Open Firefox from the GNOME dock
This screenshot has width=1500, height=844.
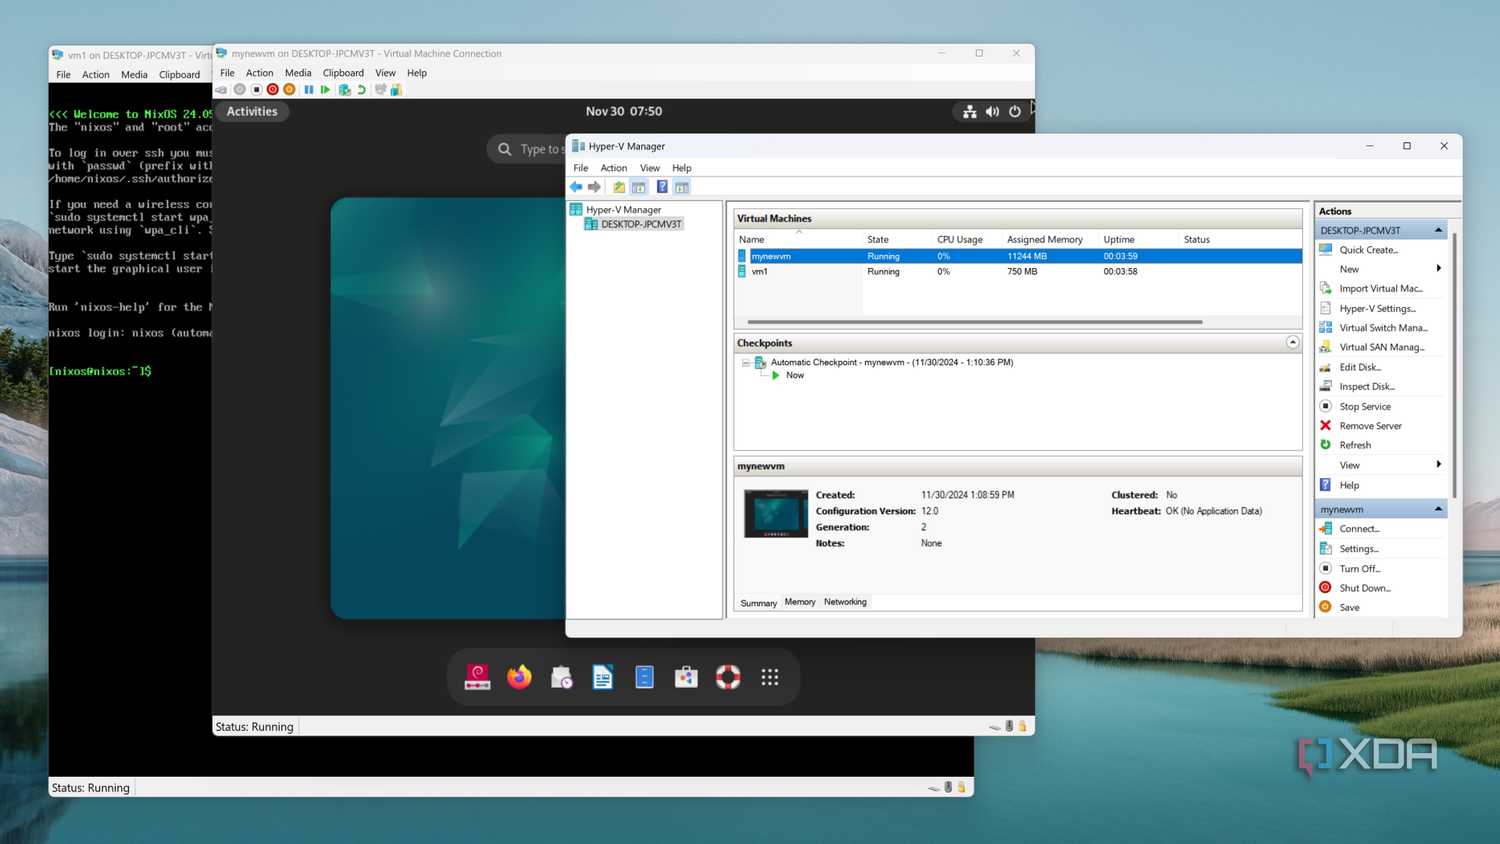(x=519, y=677)
